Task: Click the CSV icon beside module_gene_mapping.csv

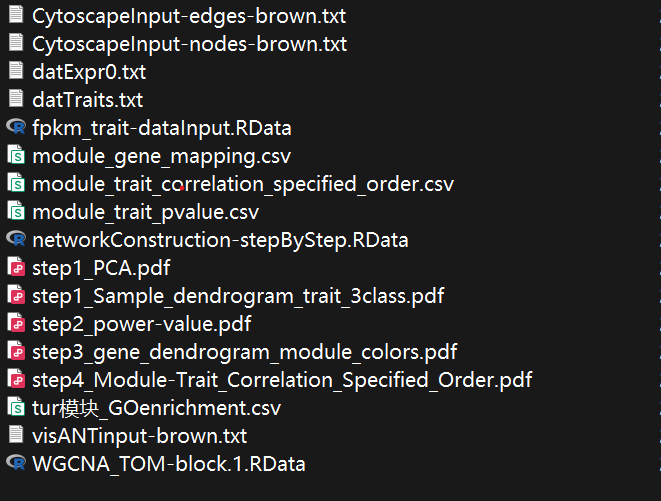Action: pos(15,156)
